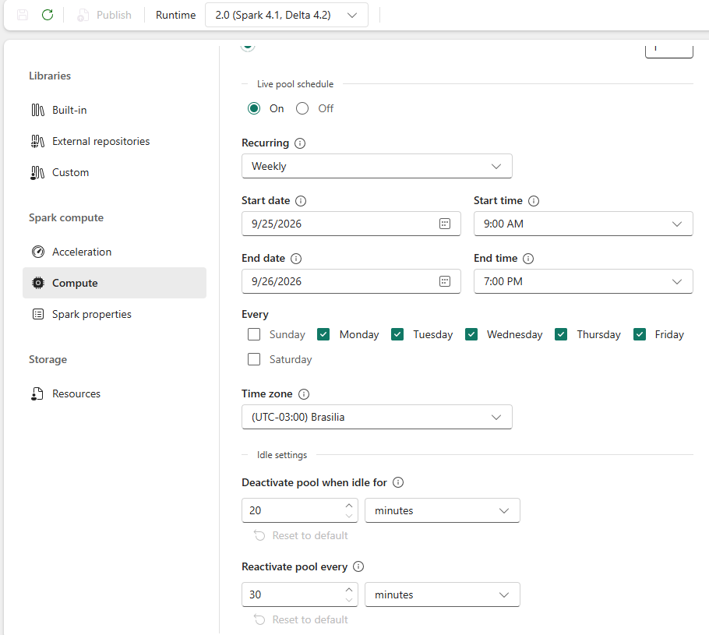Expand the Recurring Weekly dropdown
This screenshot has height=635, width=709.
pos(377,166)
